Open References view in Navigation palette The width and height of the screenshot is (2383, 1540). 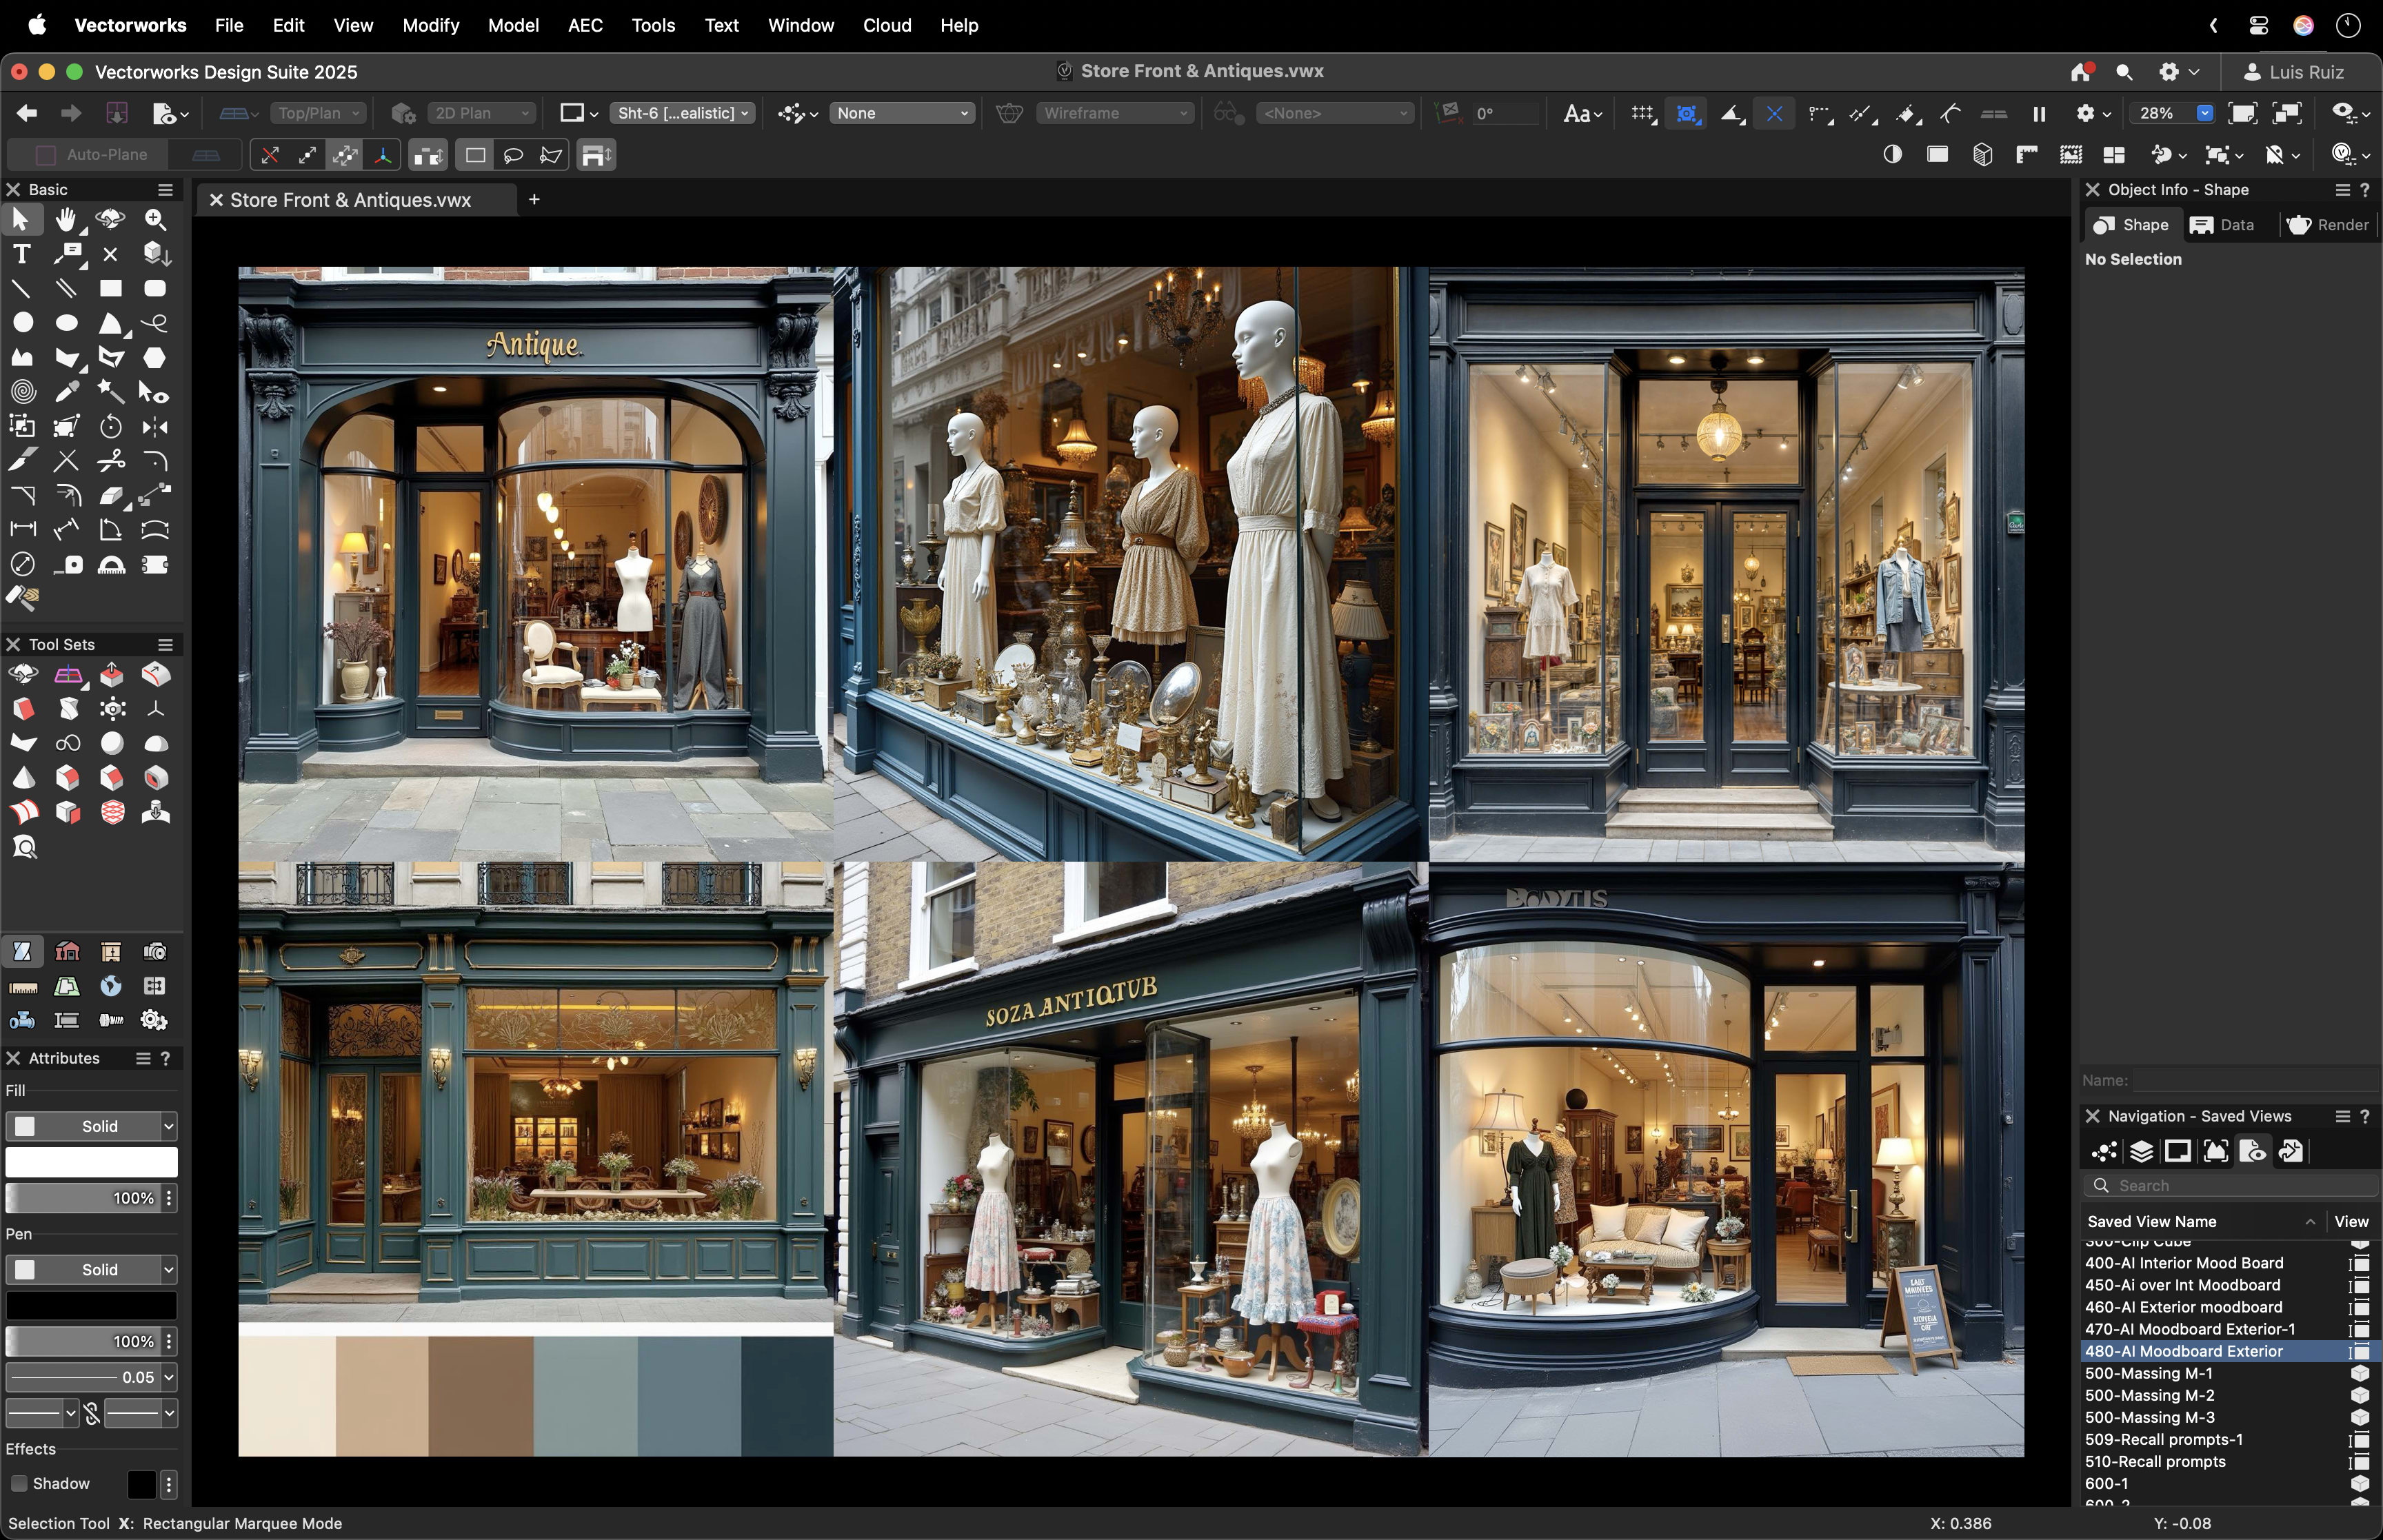(2290, 1151)
